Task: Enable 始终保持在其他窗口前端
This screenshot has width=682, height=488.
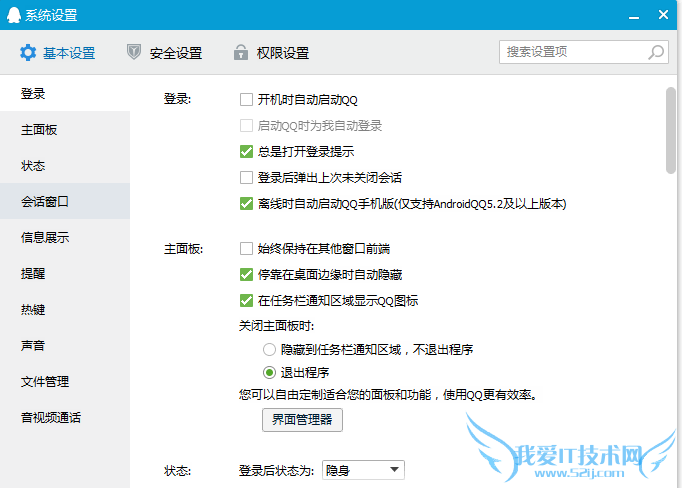Action: 246,249
